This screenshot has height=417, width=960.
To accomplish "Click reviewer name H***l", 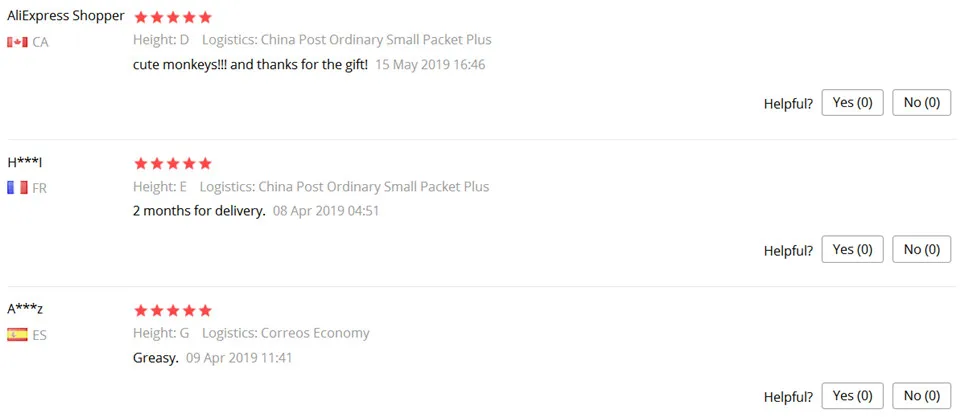I will click(24, 162).
